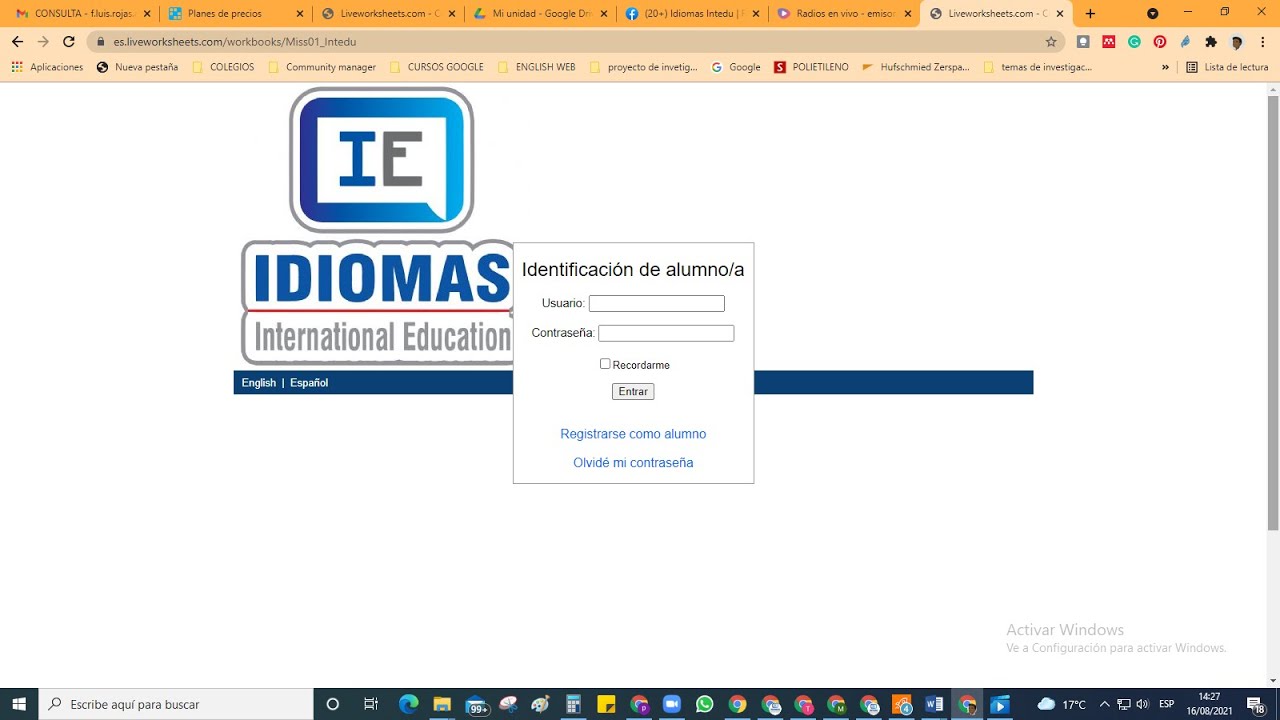Image resolution: width=1280 pixels, height=720 pixels.
Task: Open the Registrarse como alumno link
Action: [633, 434]
